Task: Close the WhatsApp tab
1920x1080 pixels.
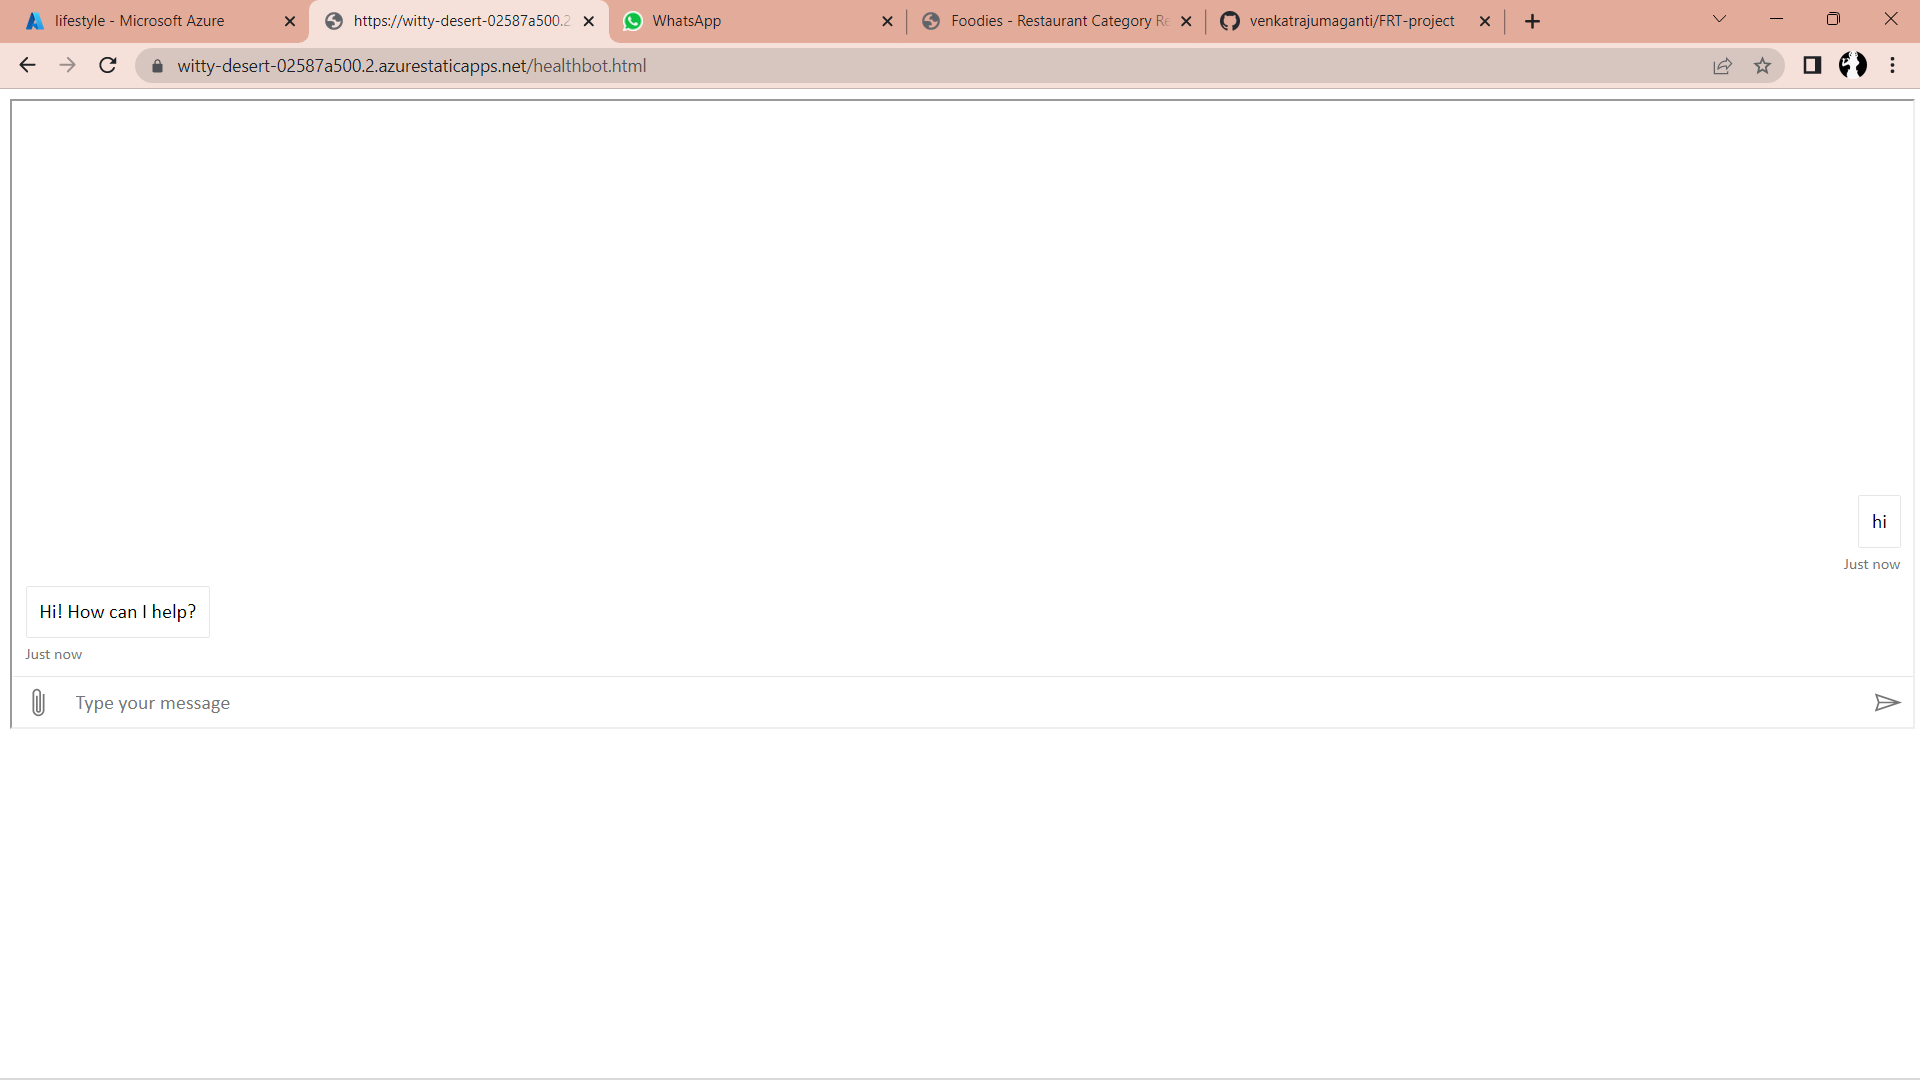Action: pyautogui.click(x=887, y=21)
